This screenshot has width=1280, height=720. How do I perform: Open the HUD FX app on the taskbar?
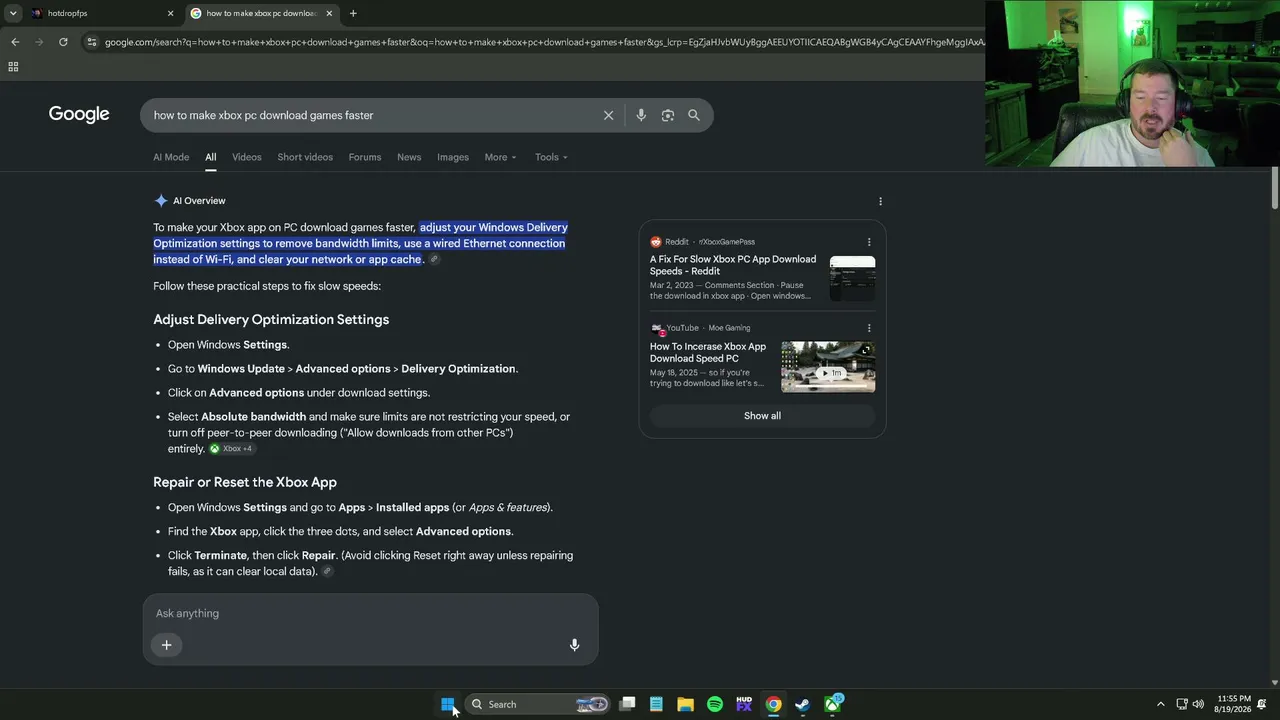744,704
